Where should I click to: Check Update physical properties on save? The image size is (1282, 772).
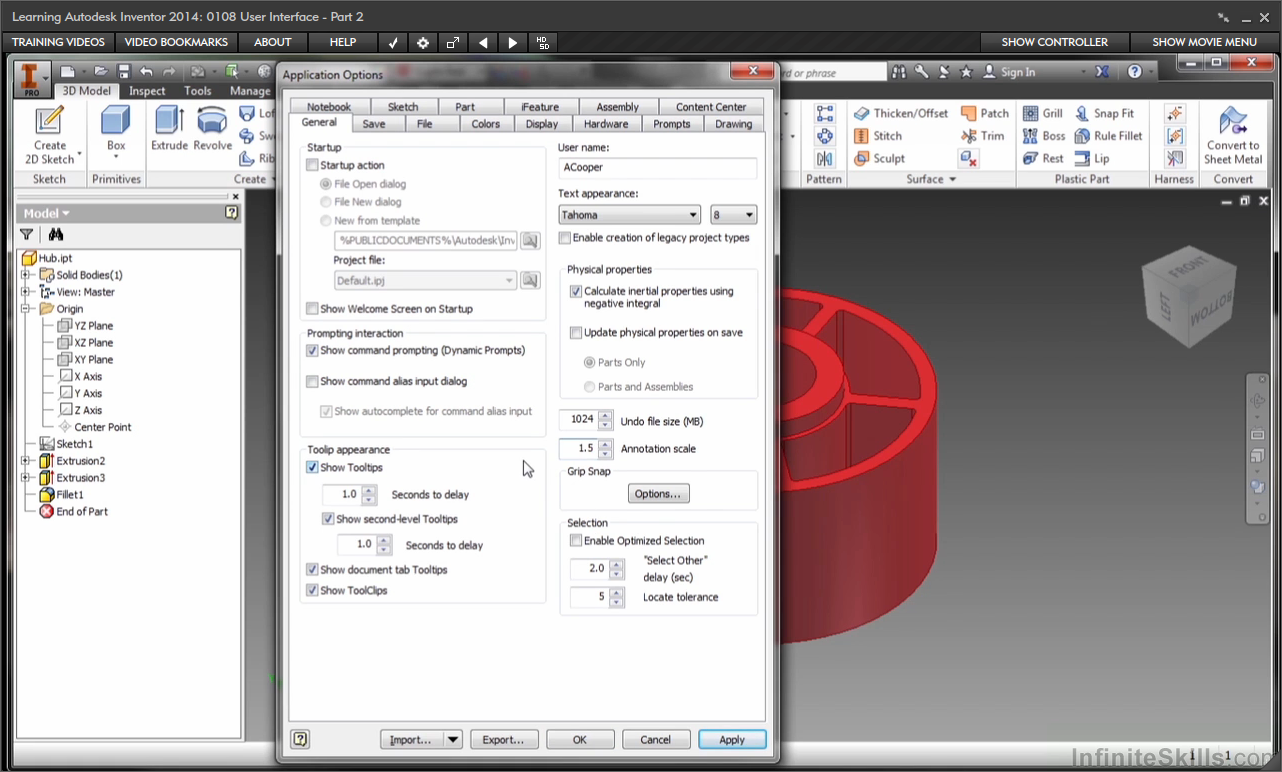[576, 333]
